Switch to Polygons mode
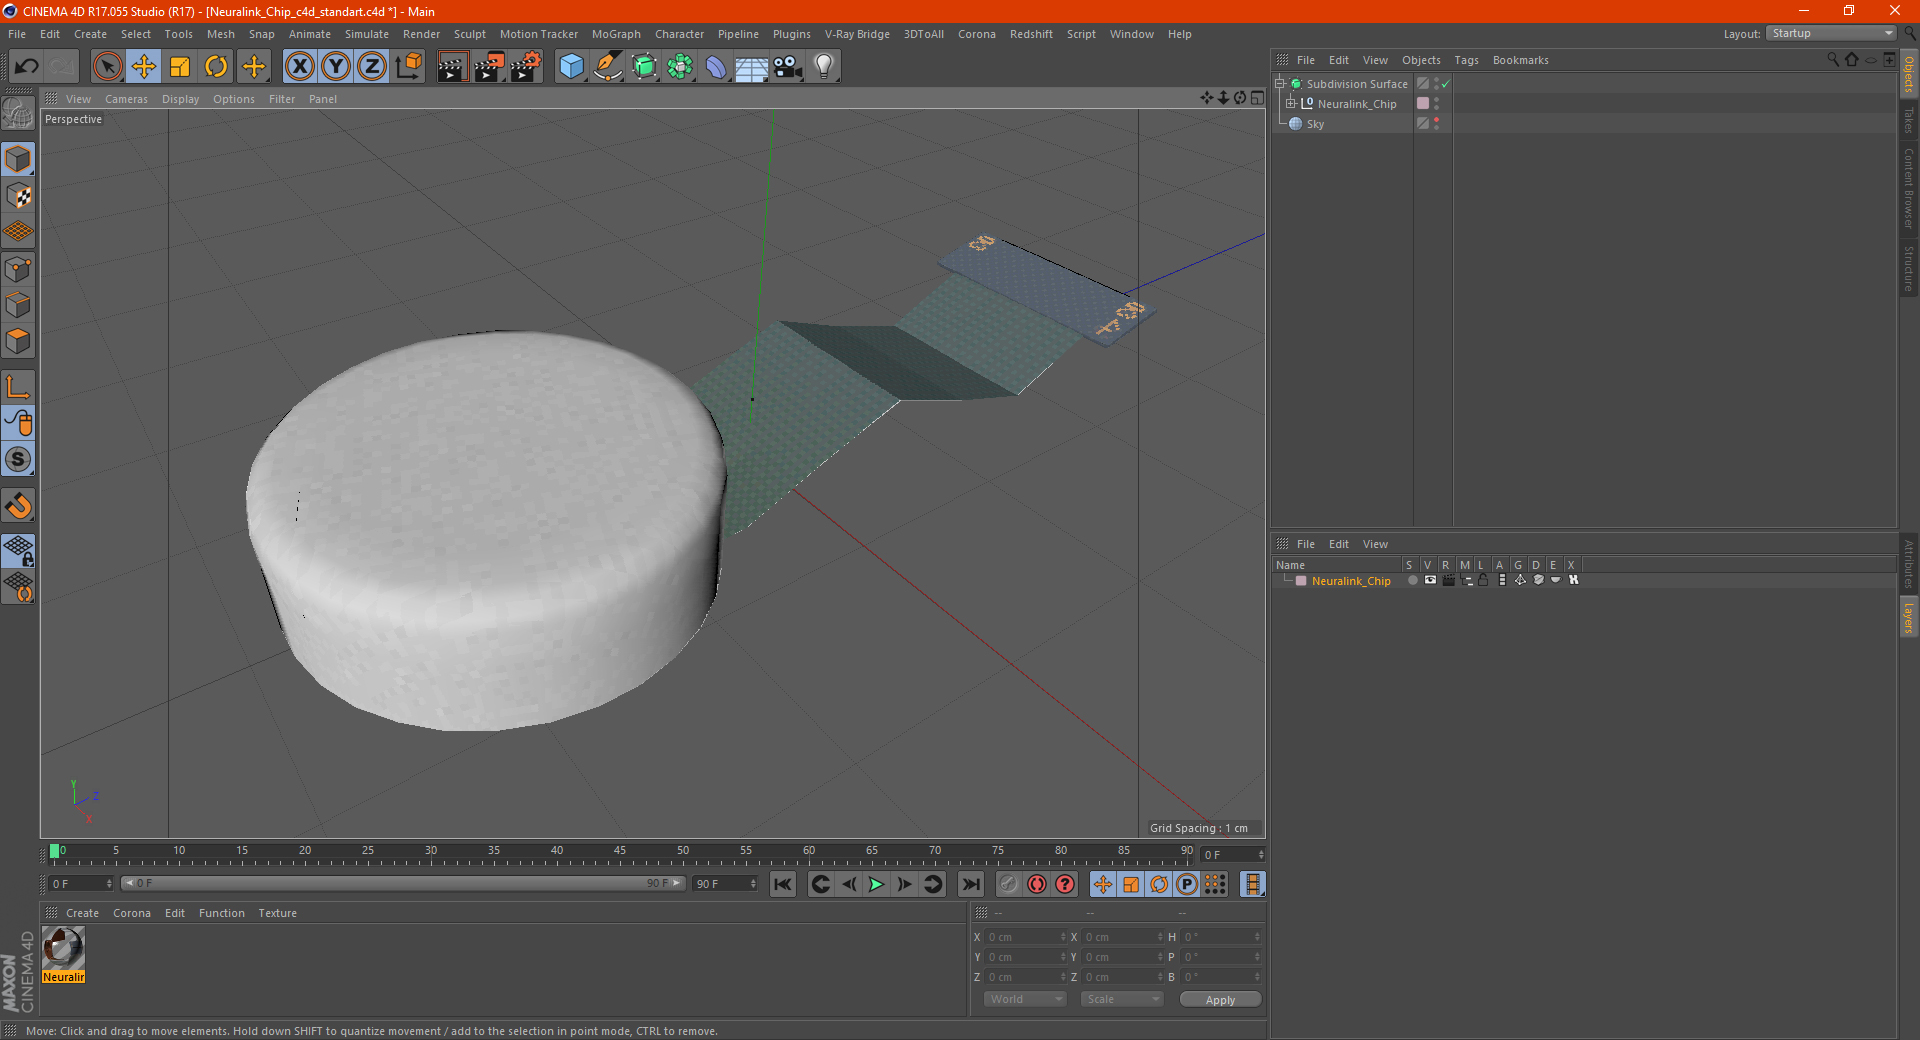This screenshot has height=1040, width=1920. tap(18, 341)
